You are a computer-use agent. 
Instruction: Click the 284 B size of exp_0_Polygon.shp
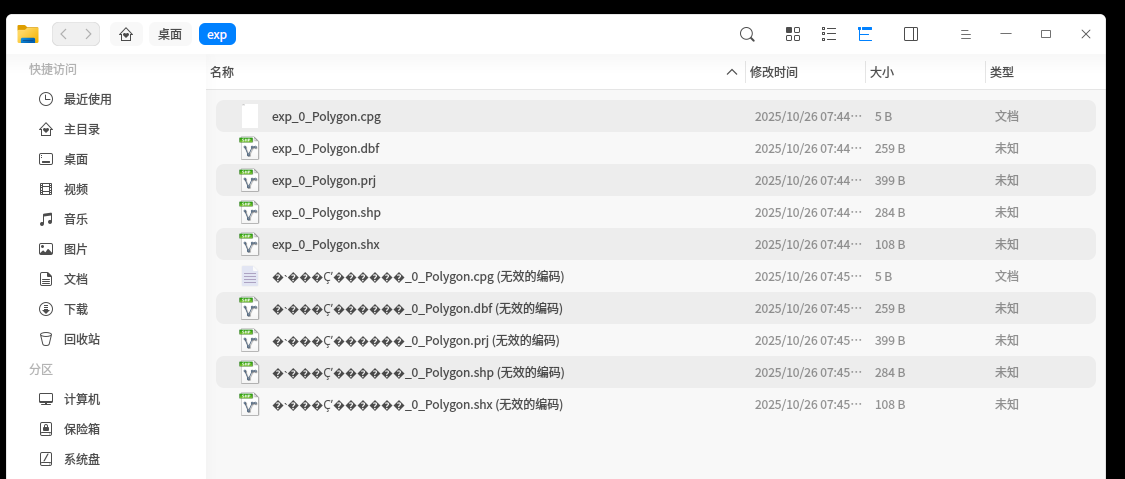point(890,212)
